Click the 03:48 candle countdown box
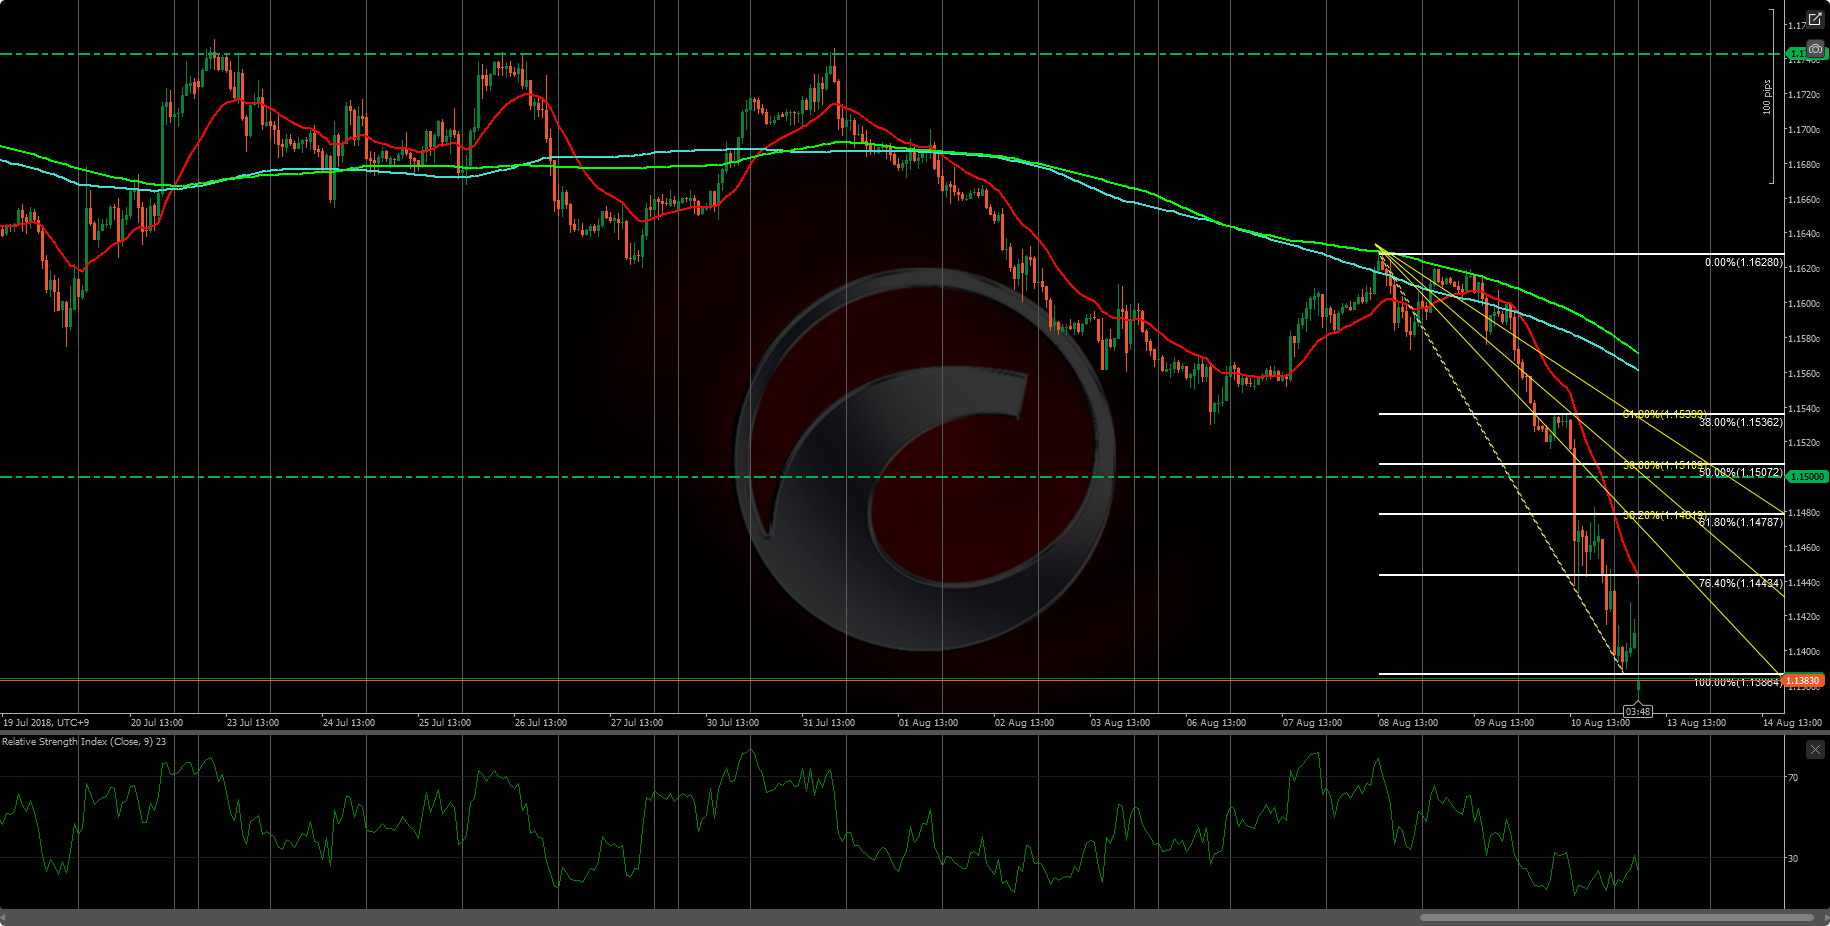 click(x=1638, y=711)
